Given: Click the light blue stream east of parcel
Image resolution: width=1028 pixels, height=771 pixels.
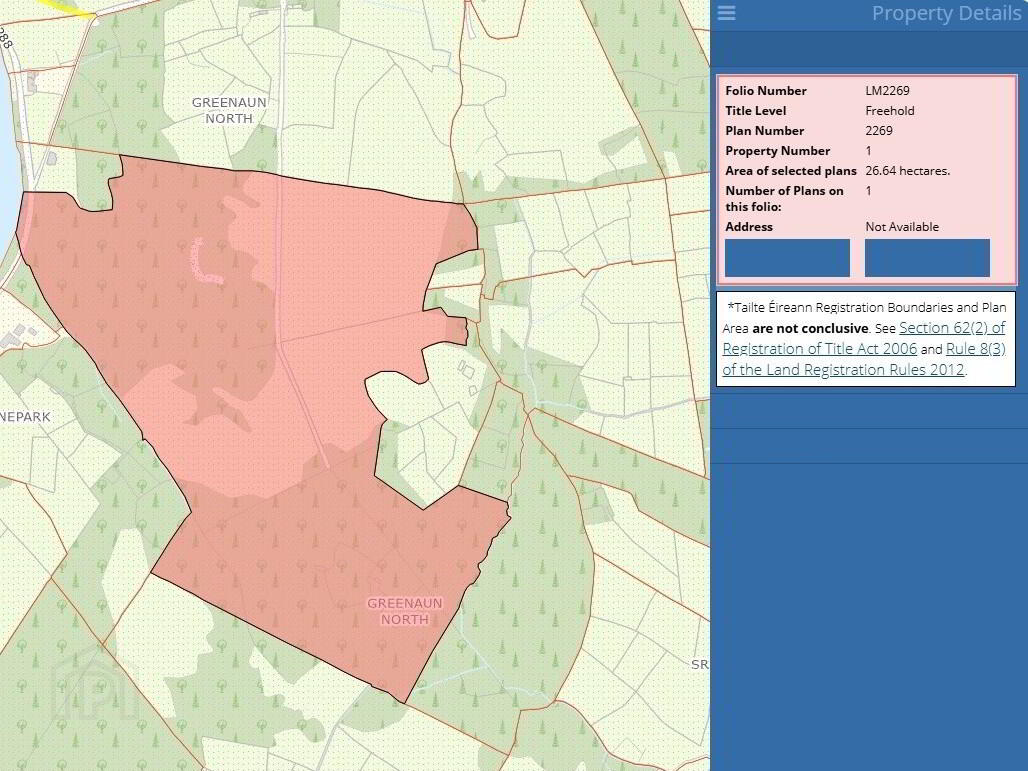Looking at the screenshot, I should point(620,408).
